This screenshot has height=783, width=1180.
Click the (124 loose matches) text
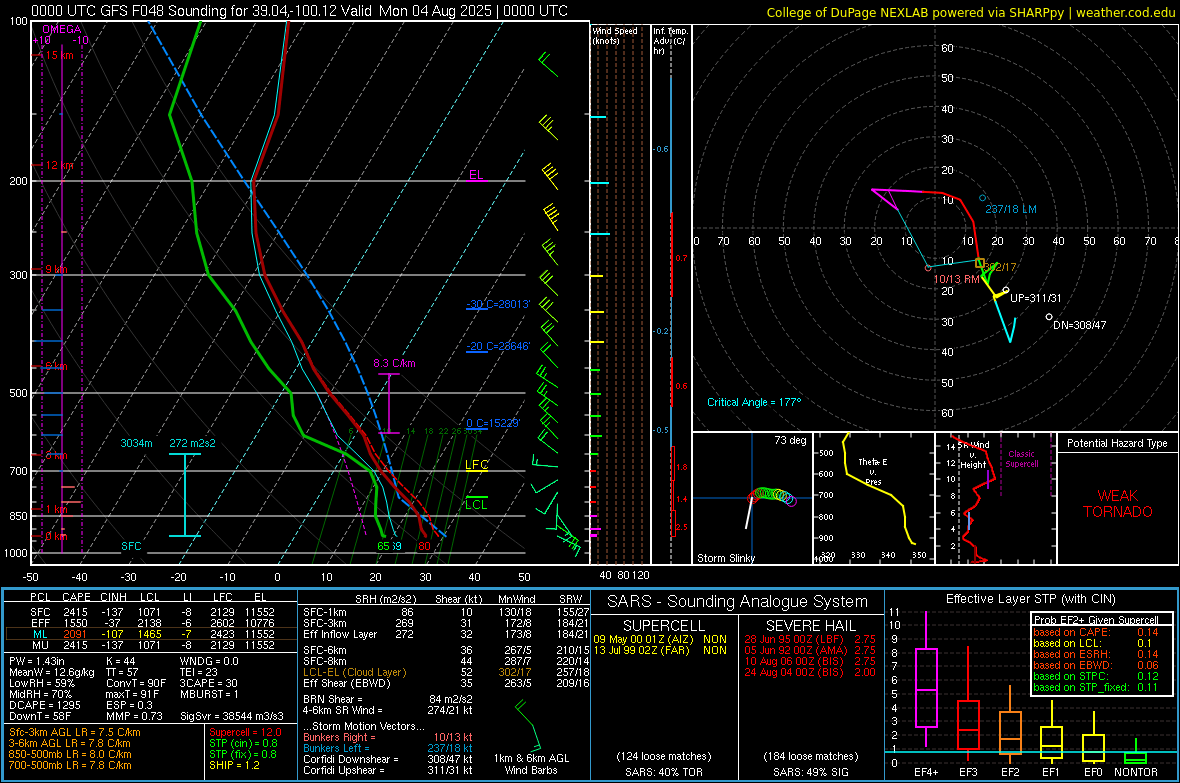(664, 757)
